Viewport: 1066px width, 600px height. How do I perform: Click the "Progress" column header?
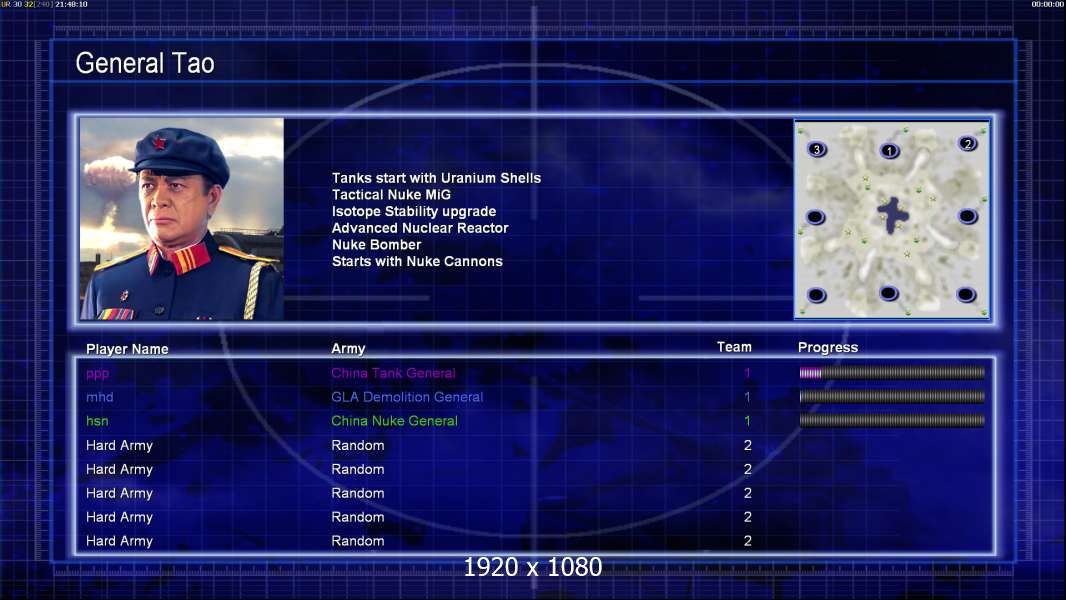828,347
